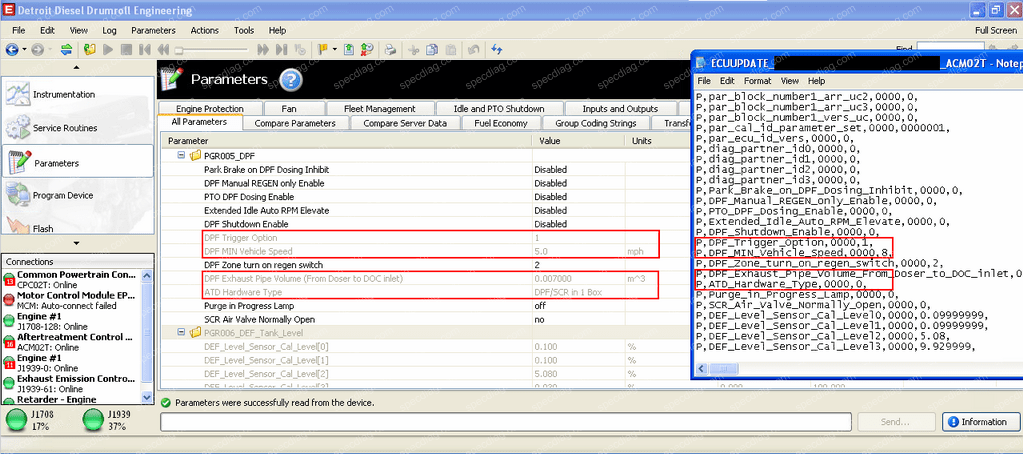Open the Tools menu
The height and width of the screenshot is (454, 1023).
244,30
